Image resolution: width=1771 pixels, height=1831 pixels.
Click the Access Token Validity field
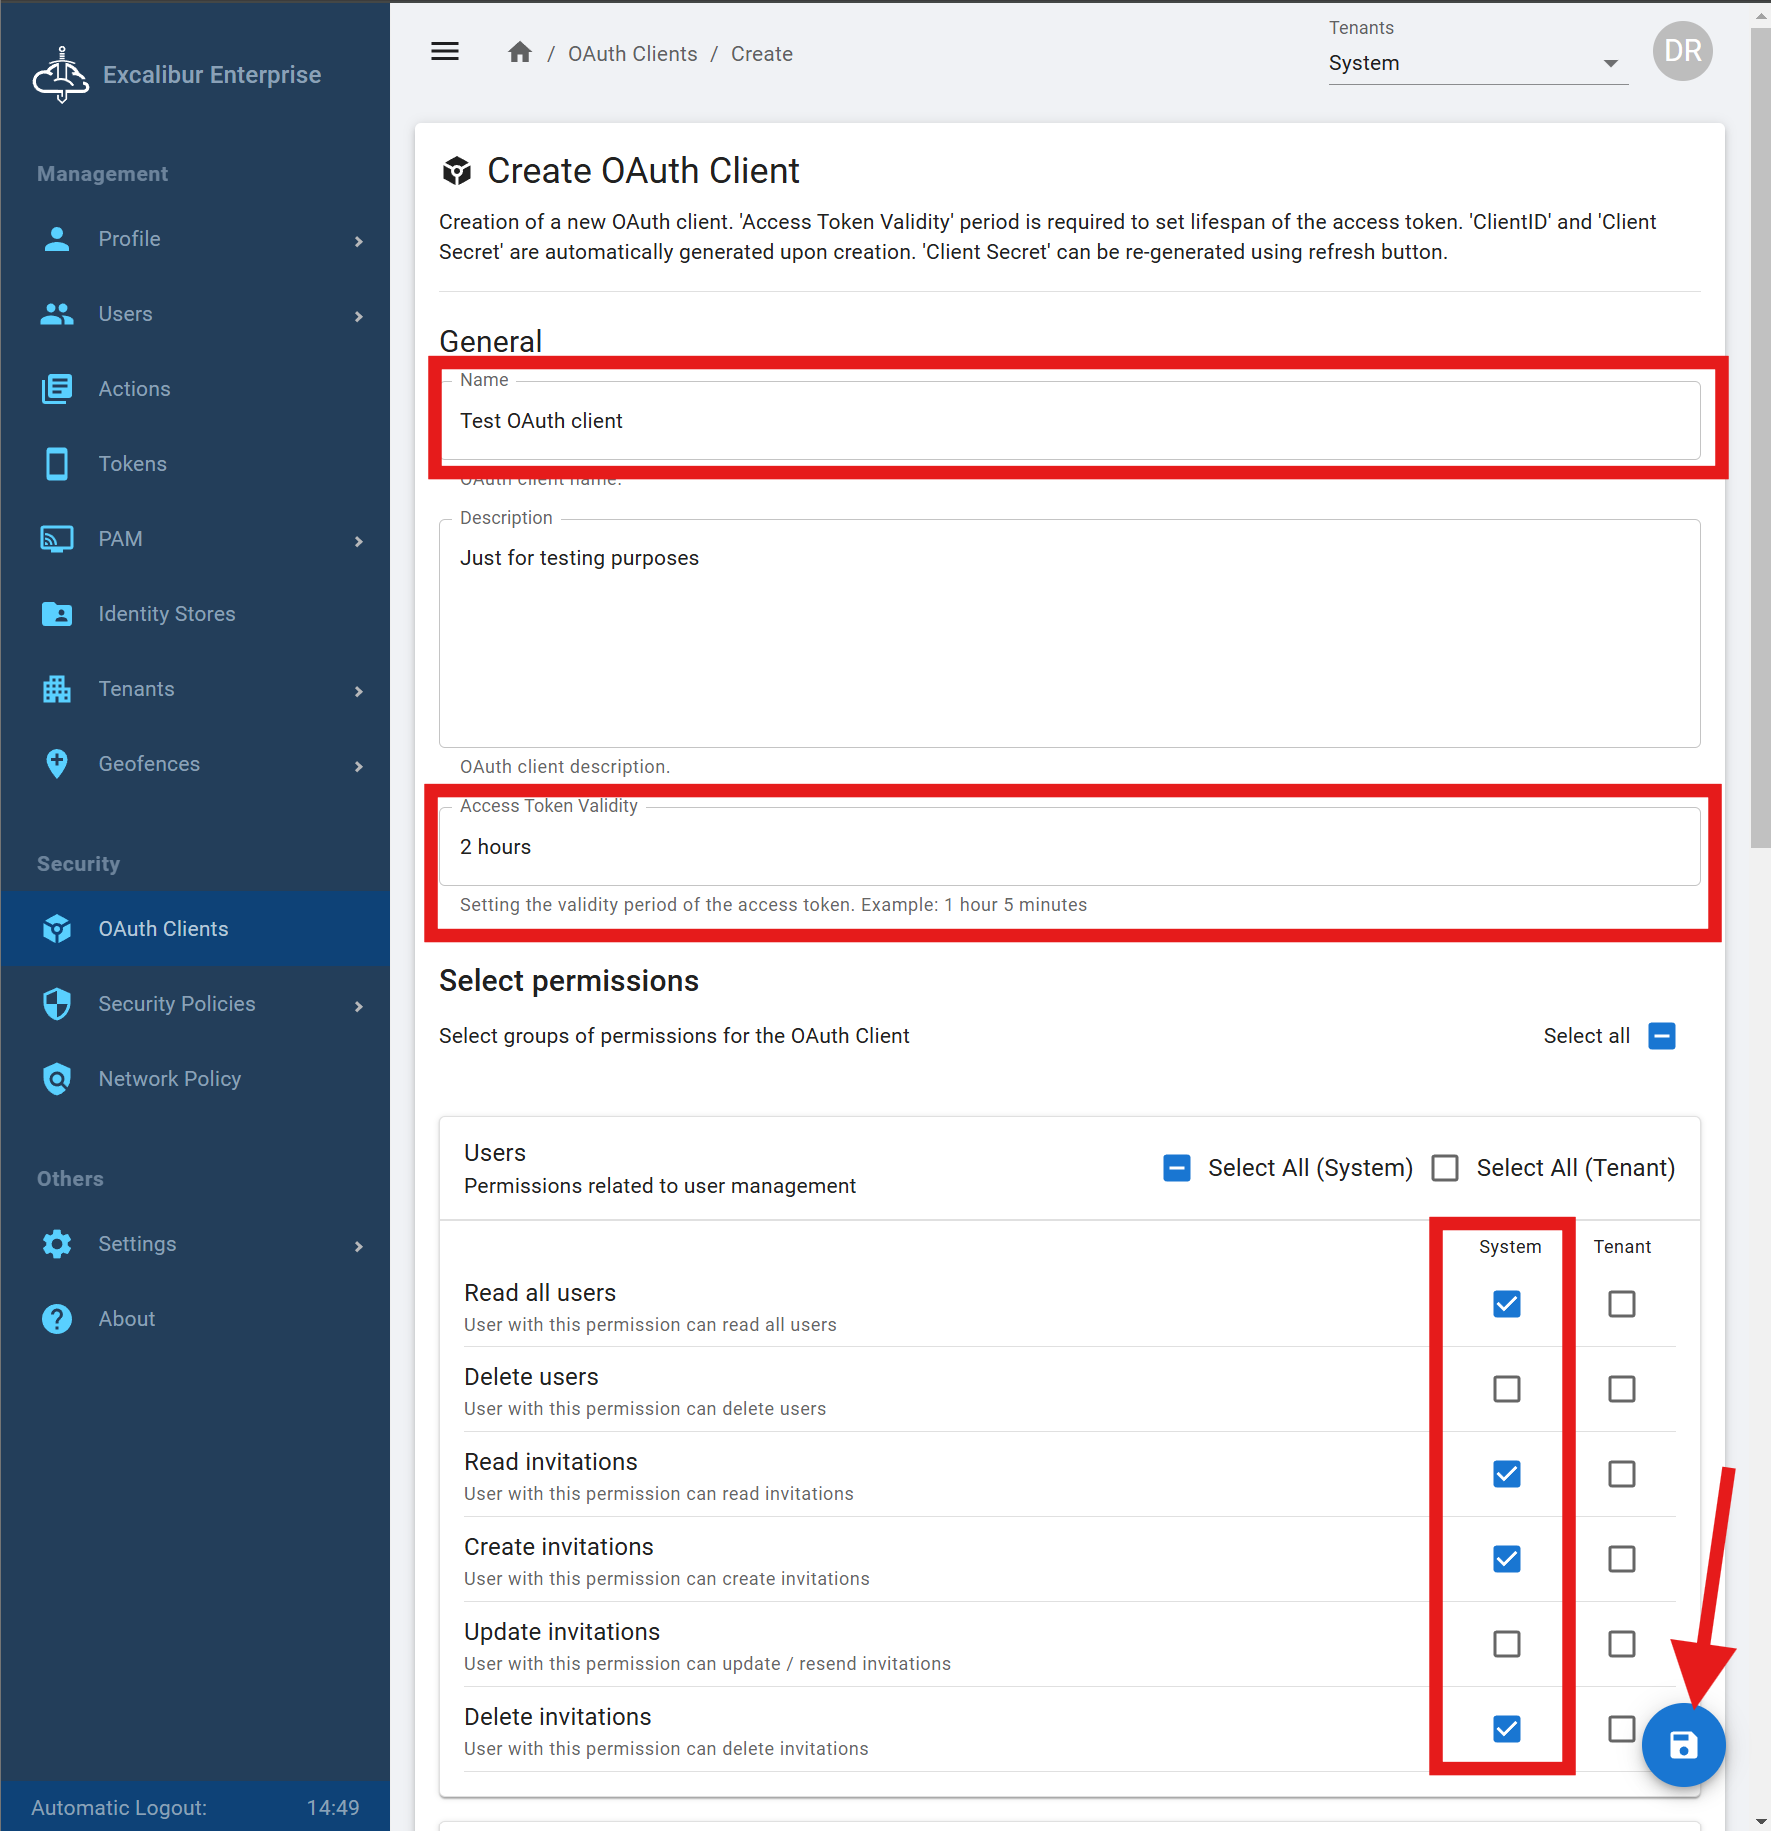(1068, 847)
